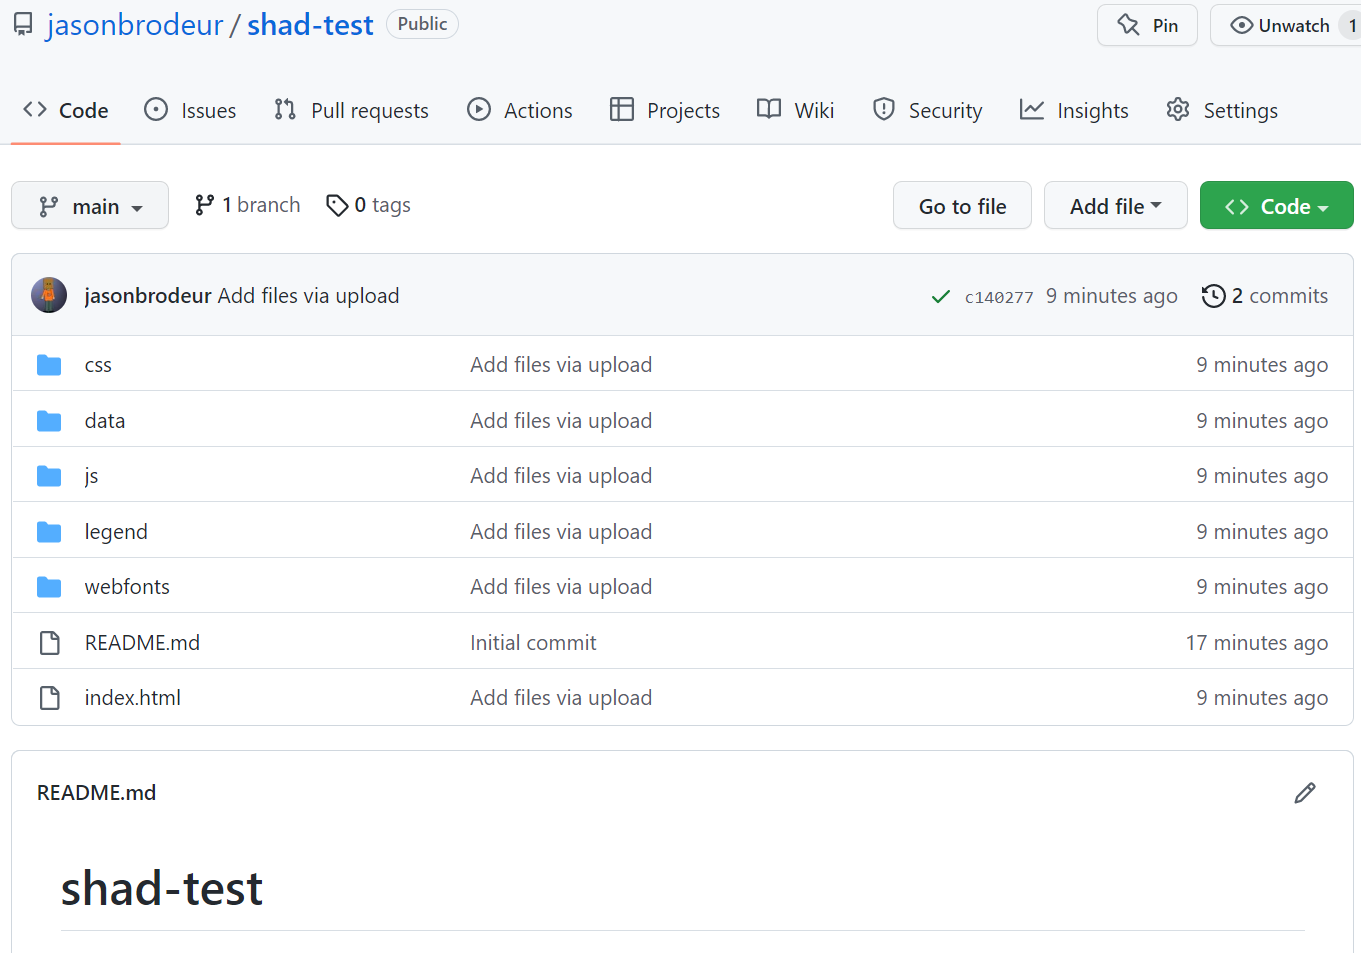This screenshot has height=953, width=1361.
Task: Expand the main branch selector dropdown
Action: click(90, 206)
